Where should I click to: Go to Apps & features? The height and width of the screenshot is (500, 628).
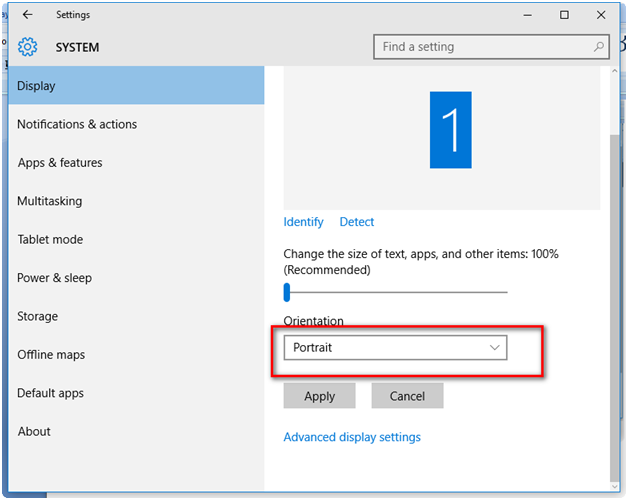(x=60, y=163)
